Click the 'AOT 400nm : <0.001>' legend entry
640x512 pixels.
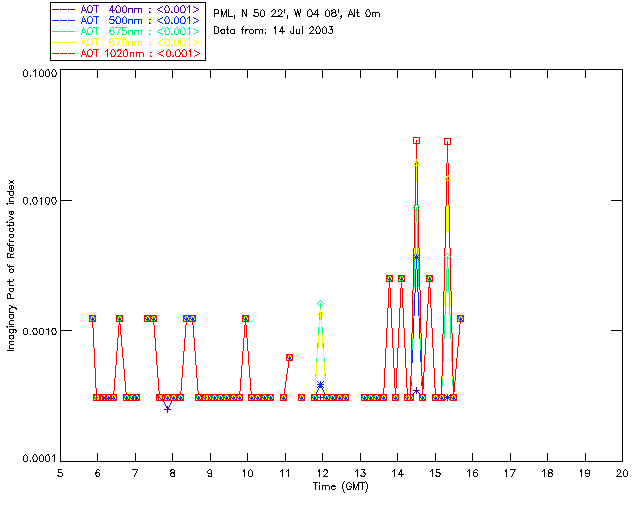click(x=127, y=9)
